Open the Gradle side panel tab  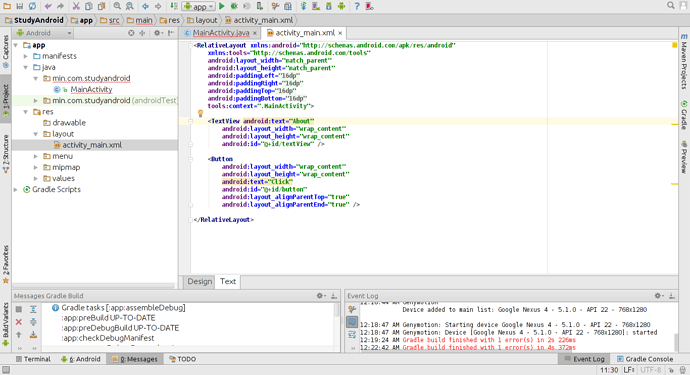click(684, 115)
